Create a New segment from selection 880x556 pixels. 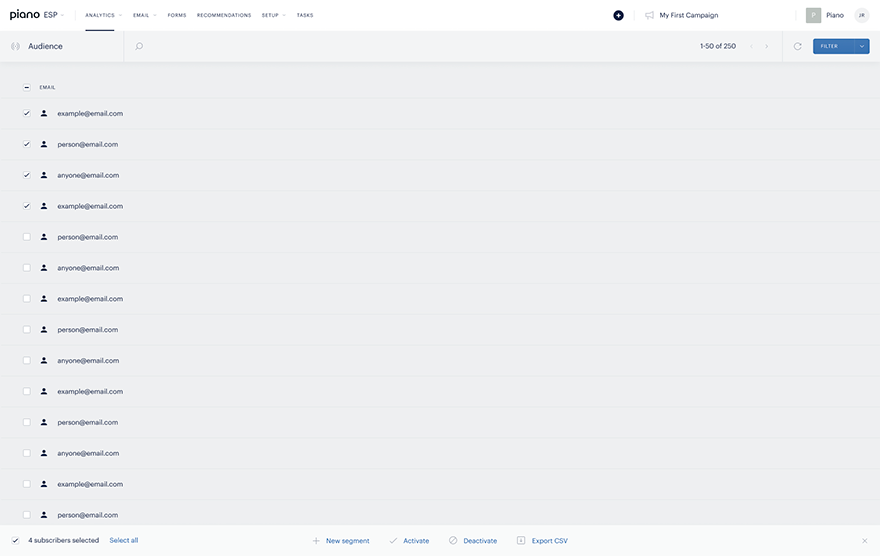341,541
